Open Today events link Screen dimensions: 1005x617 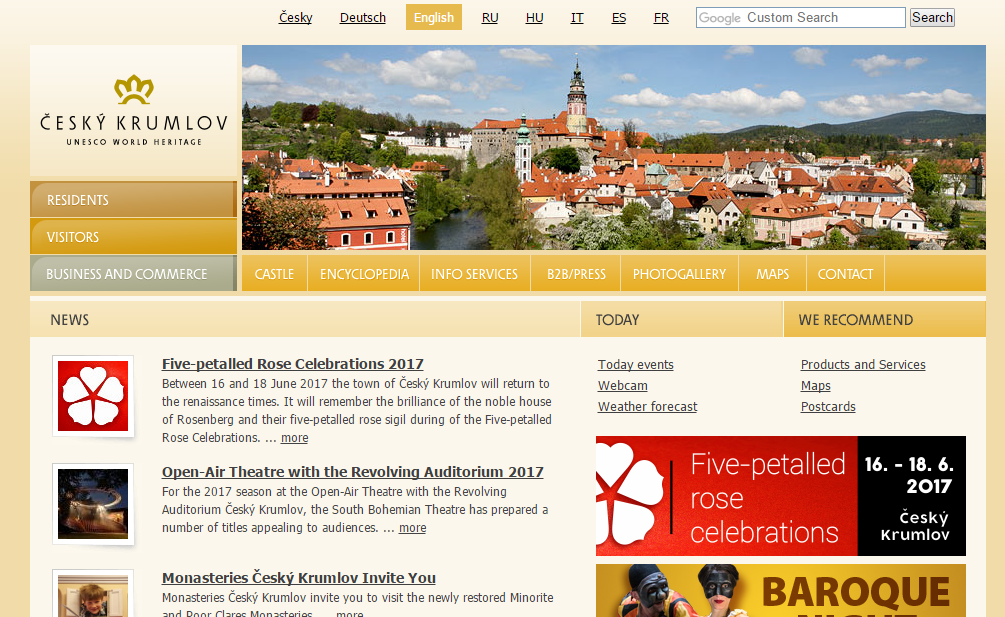click(636, 365)
